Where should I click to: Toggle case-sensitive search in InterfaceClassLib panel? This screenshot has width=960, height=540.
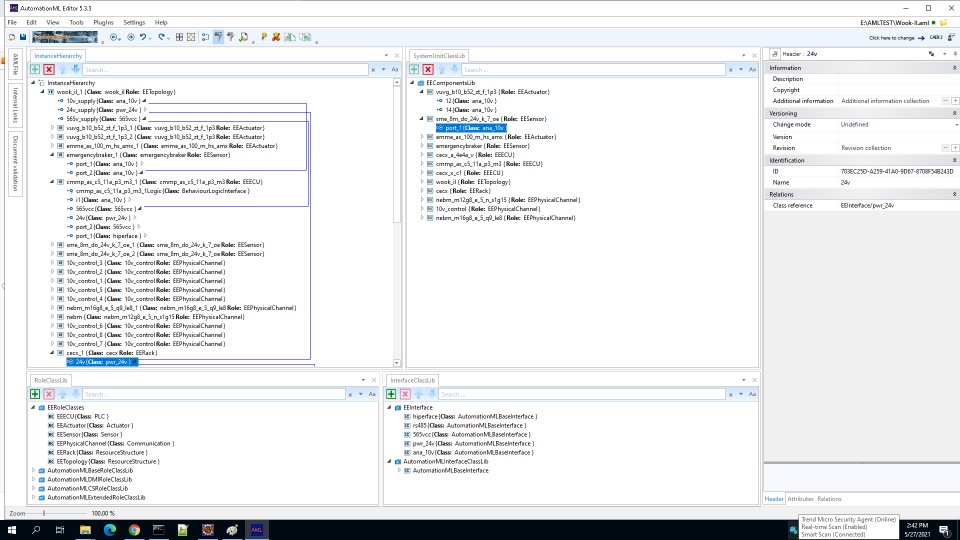pos(752,394)
